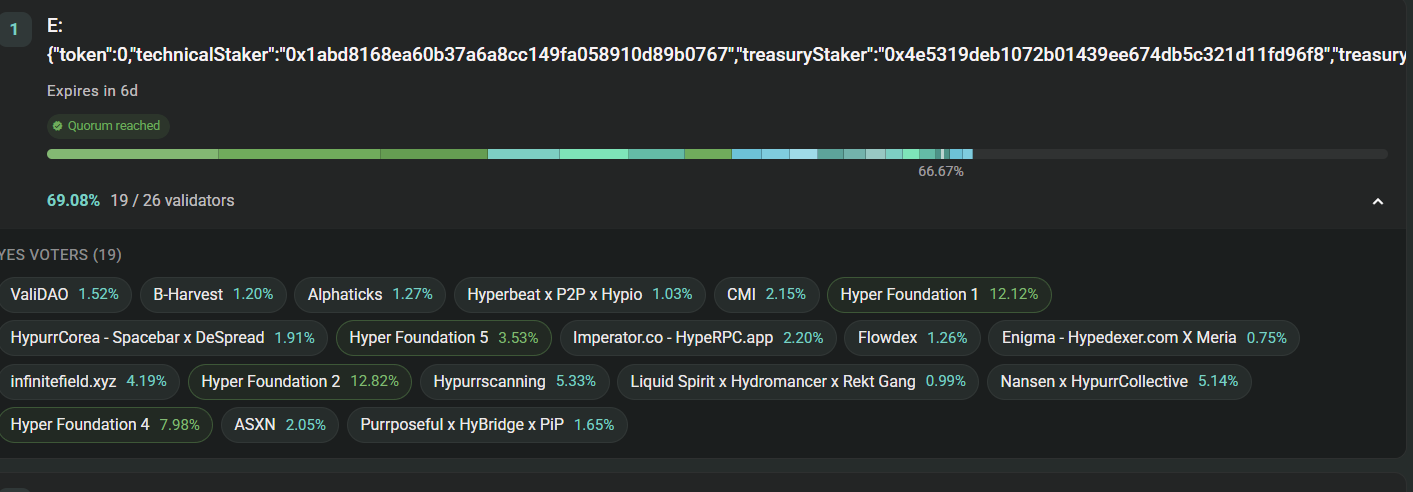The image size is (1413, 492).
Task: Open Imperator.co - HypeRPC.app chip
Action: pos(698,338)
